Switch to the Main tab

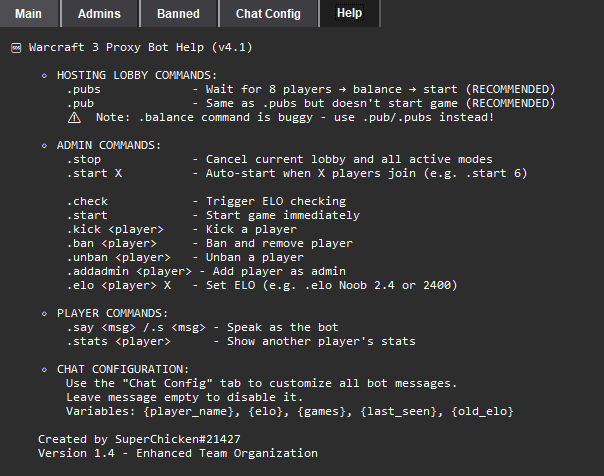(29, 13)
